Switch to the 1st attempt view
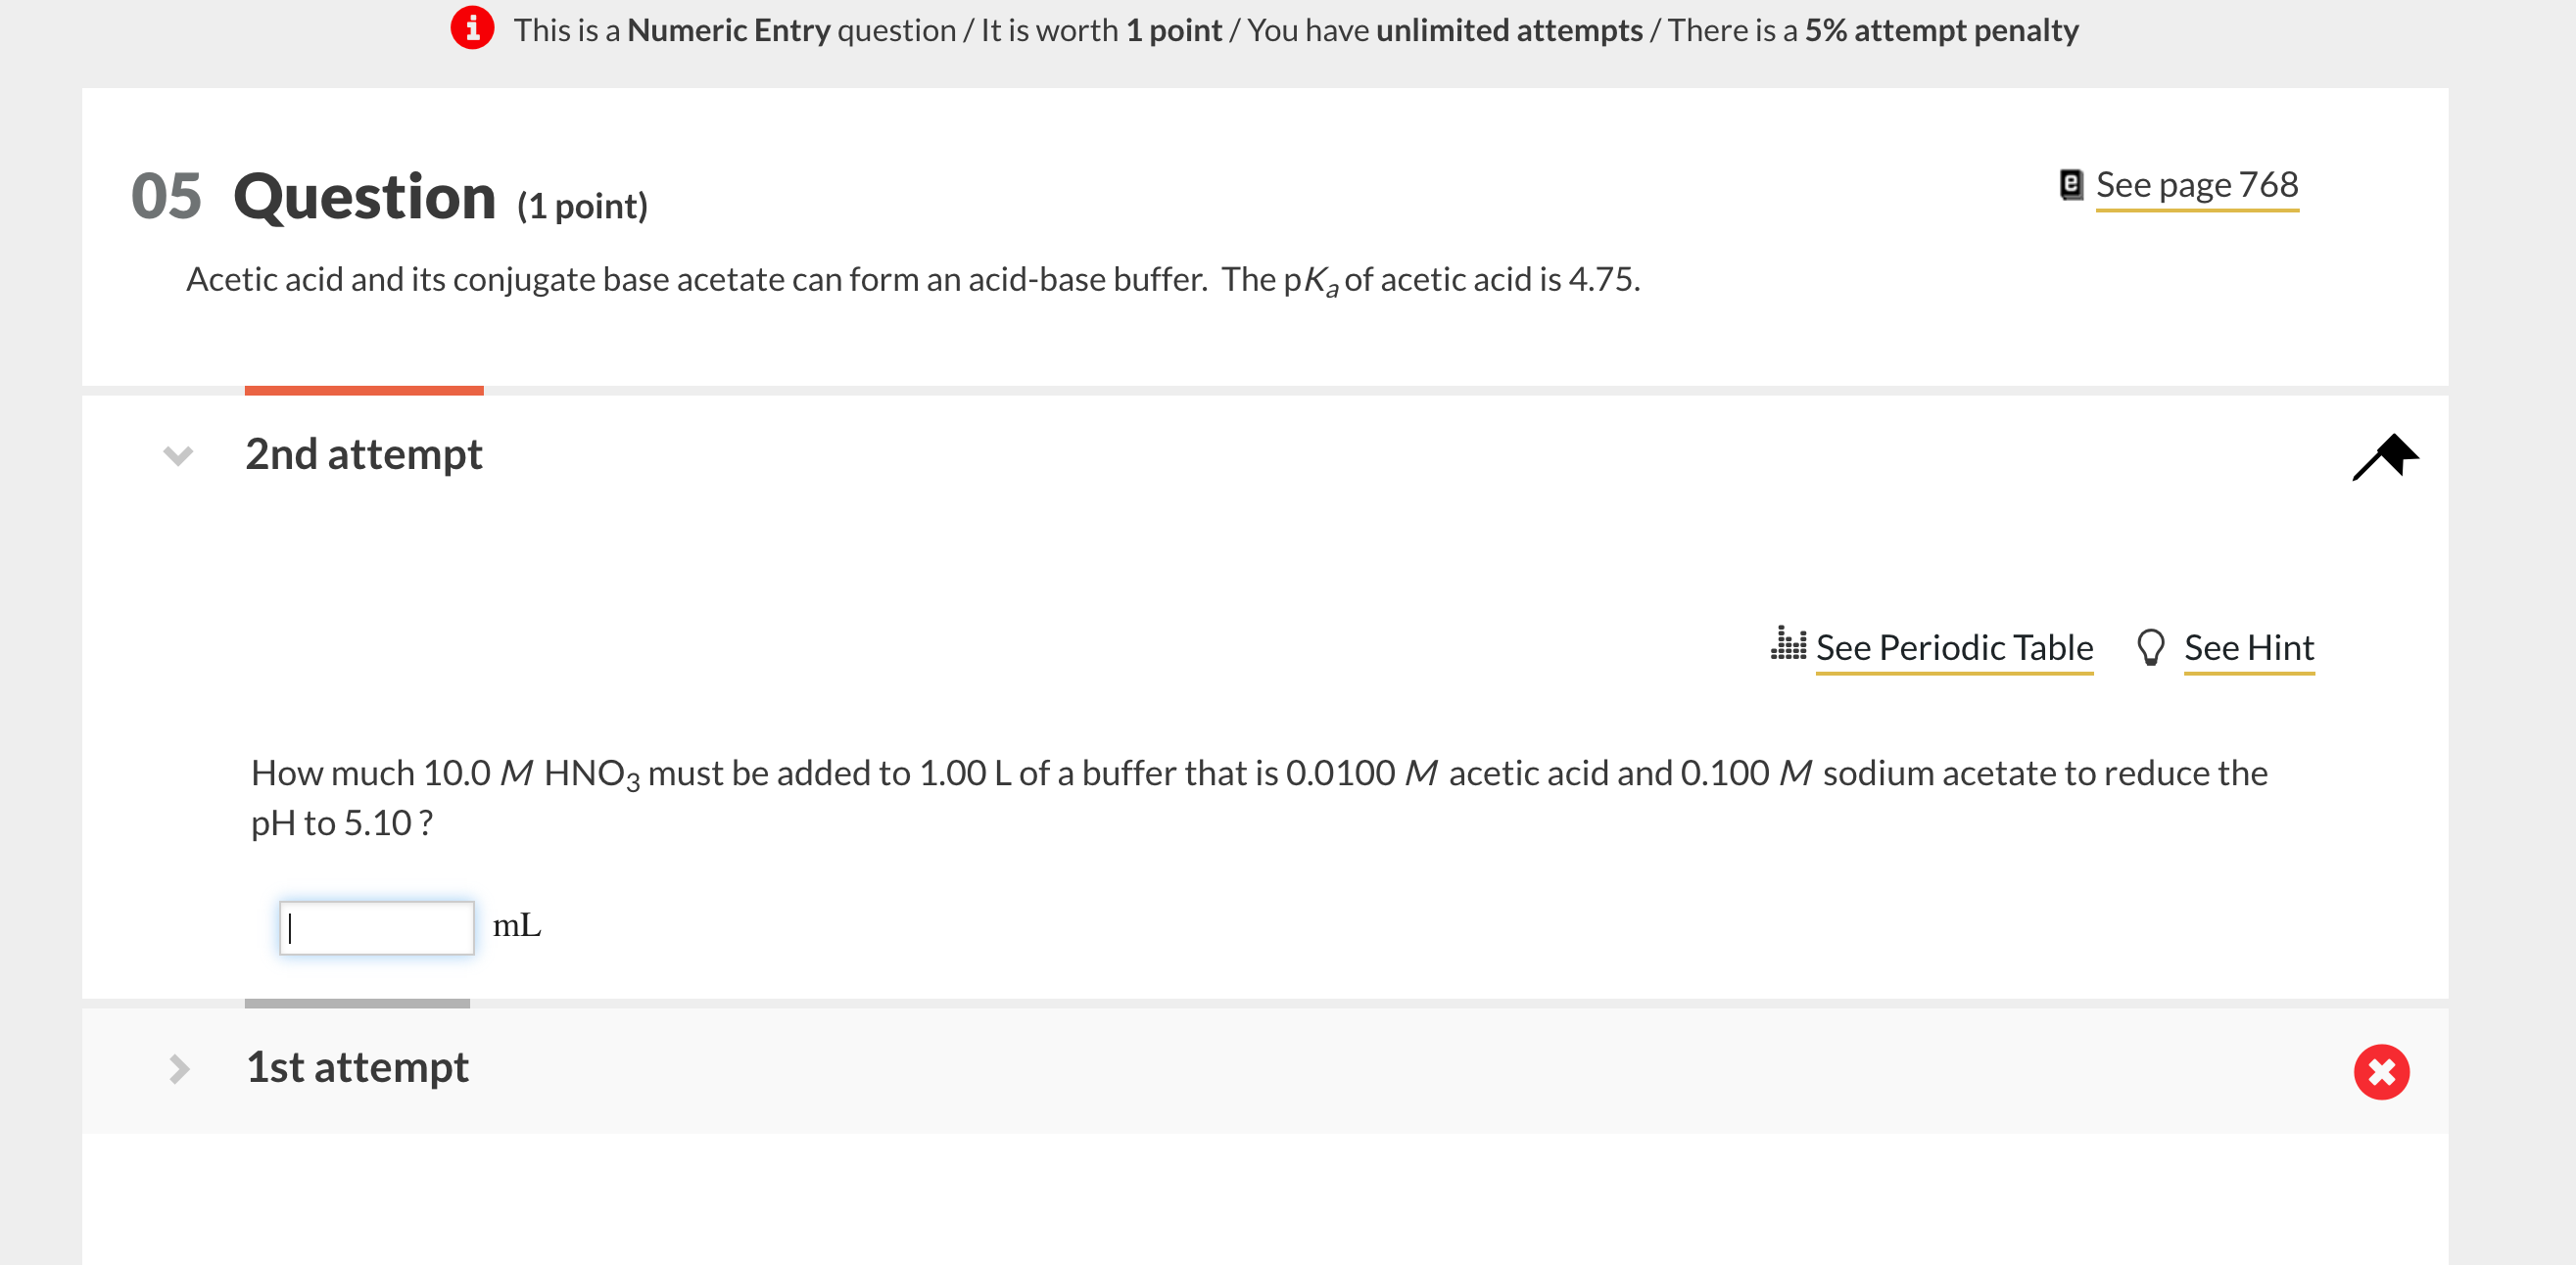The width and height of the screenshot is (2576, 1265). tap(357, 1067)
